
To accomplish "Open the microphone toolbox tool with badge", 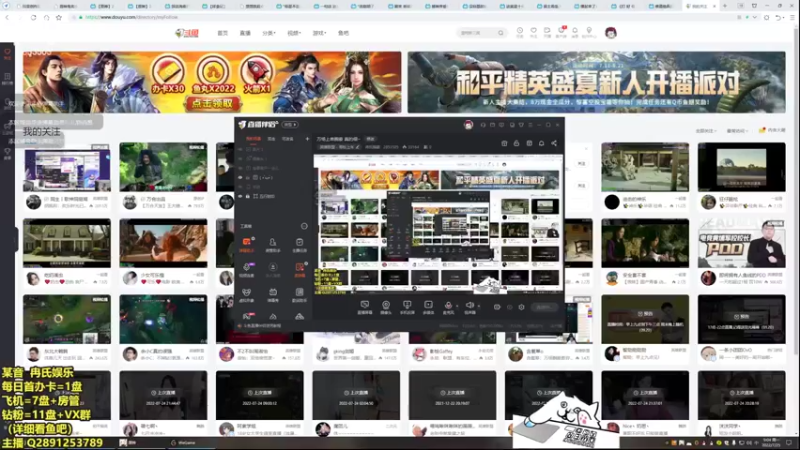I will [x=246, y=268].
